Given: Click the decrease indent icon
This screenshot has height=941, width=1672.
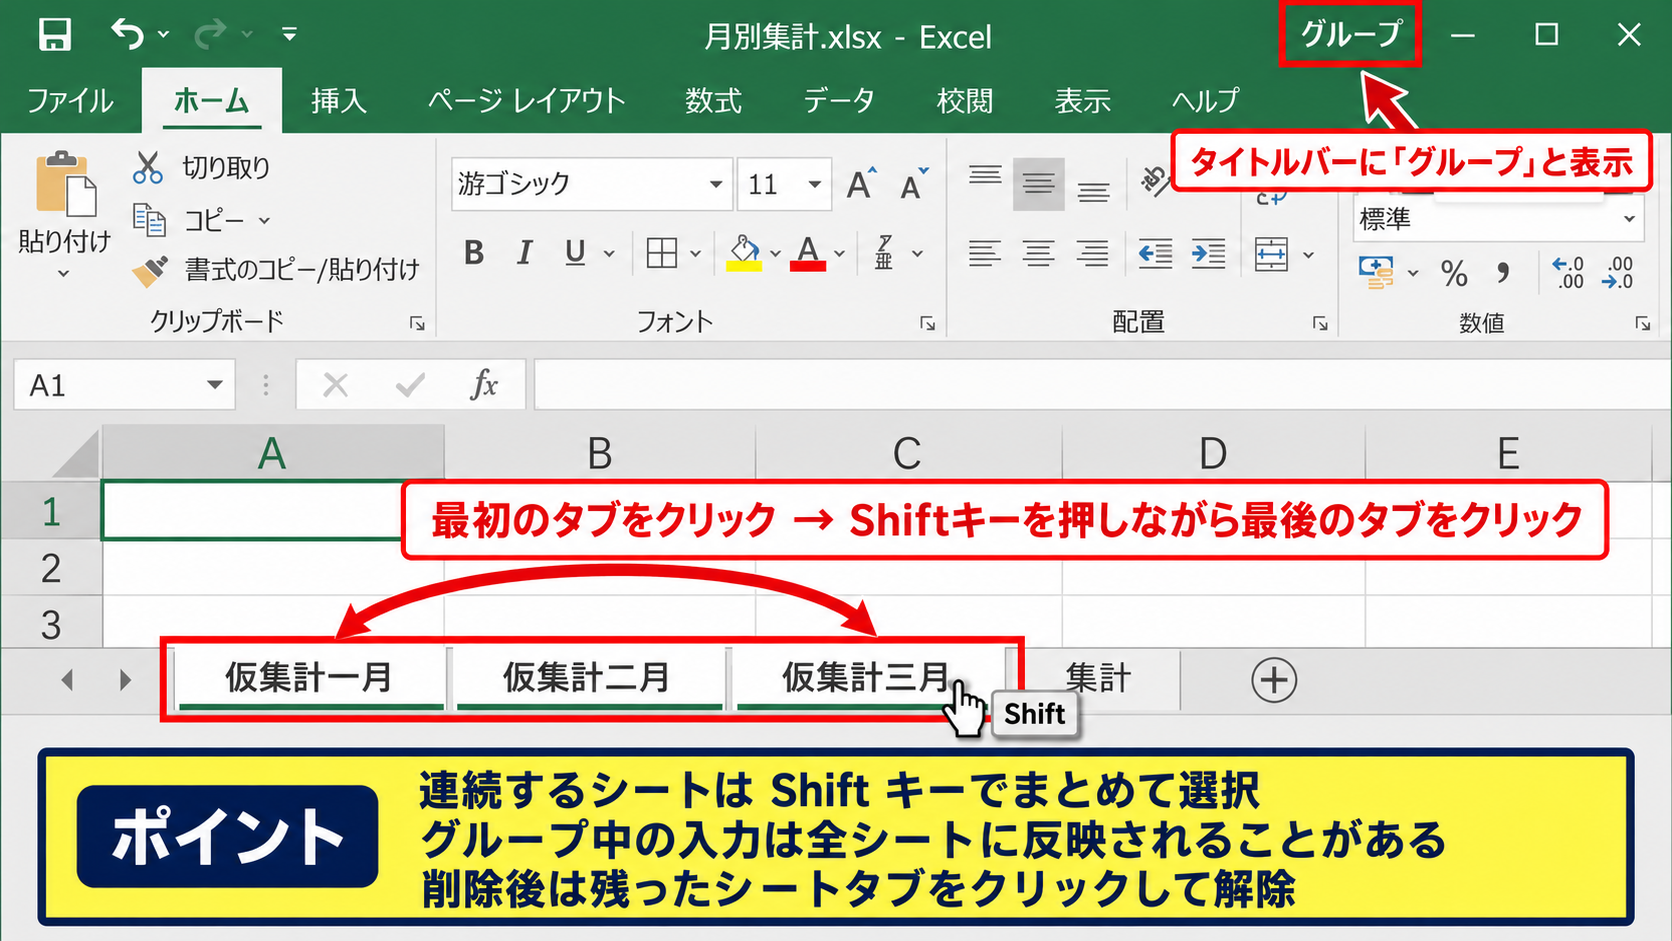Looking at the screenshot, I should tap(1155, 254).
